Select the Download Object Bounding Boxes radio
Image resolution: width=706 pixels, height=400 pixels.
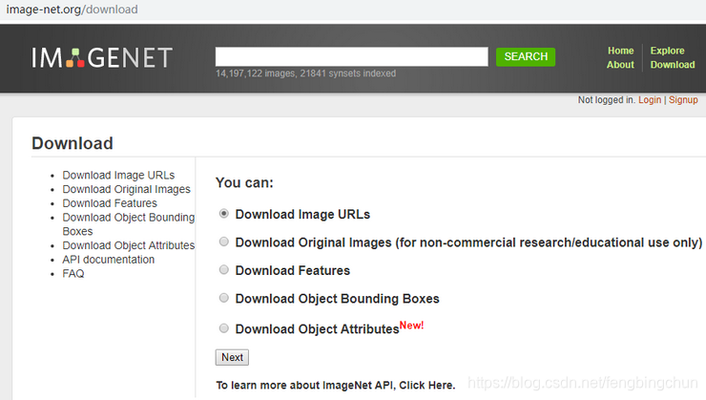224,298
